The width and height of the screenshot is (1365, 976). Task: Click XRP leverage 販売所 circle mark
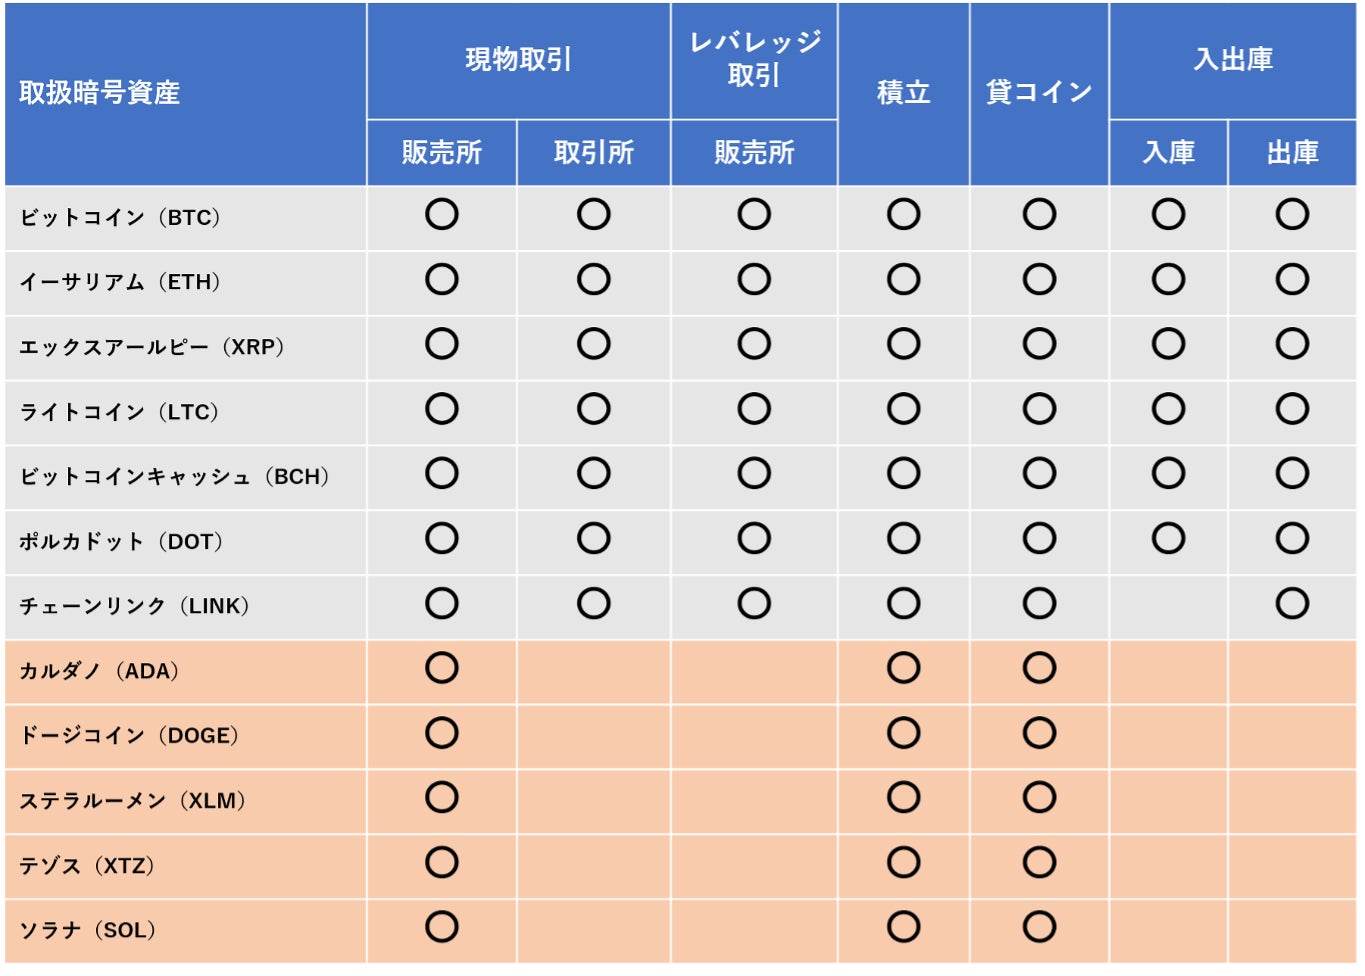[754, 344]
